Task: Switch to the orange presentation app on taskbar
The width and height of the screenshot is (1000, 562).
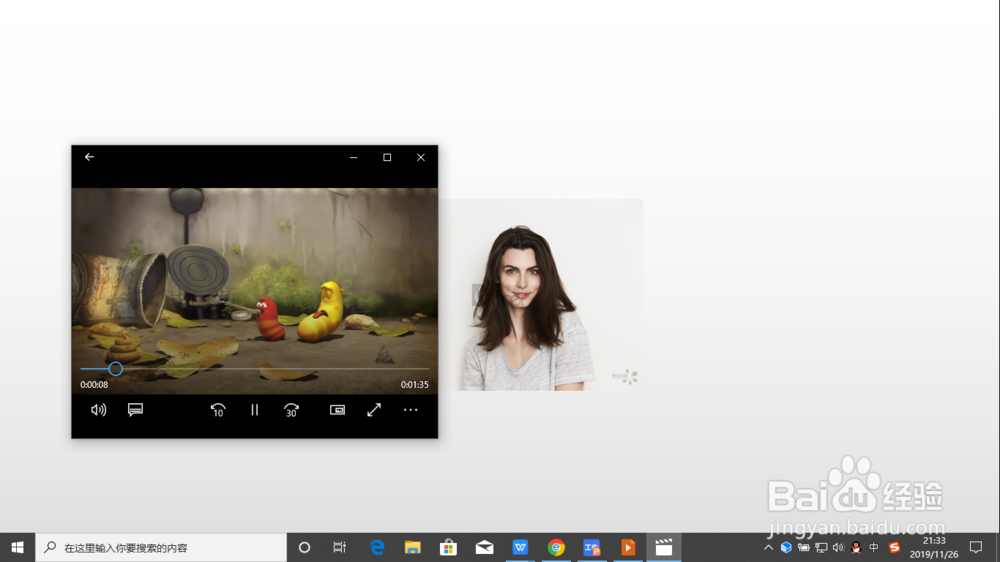Action: coord(628,547)
